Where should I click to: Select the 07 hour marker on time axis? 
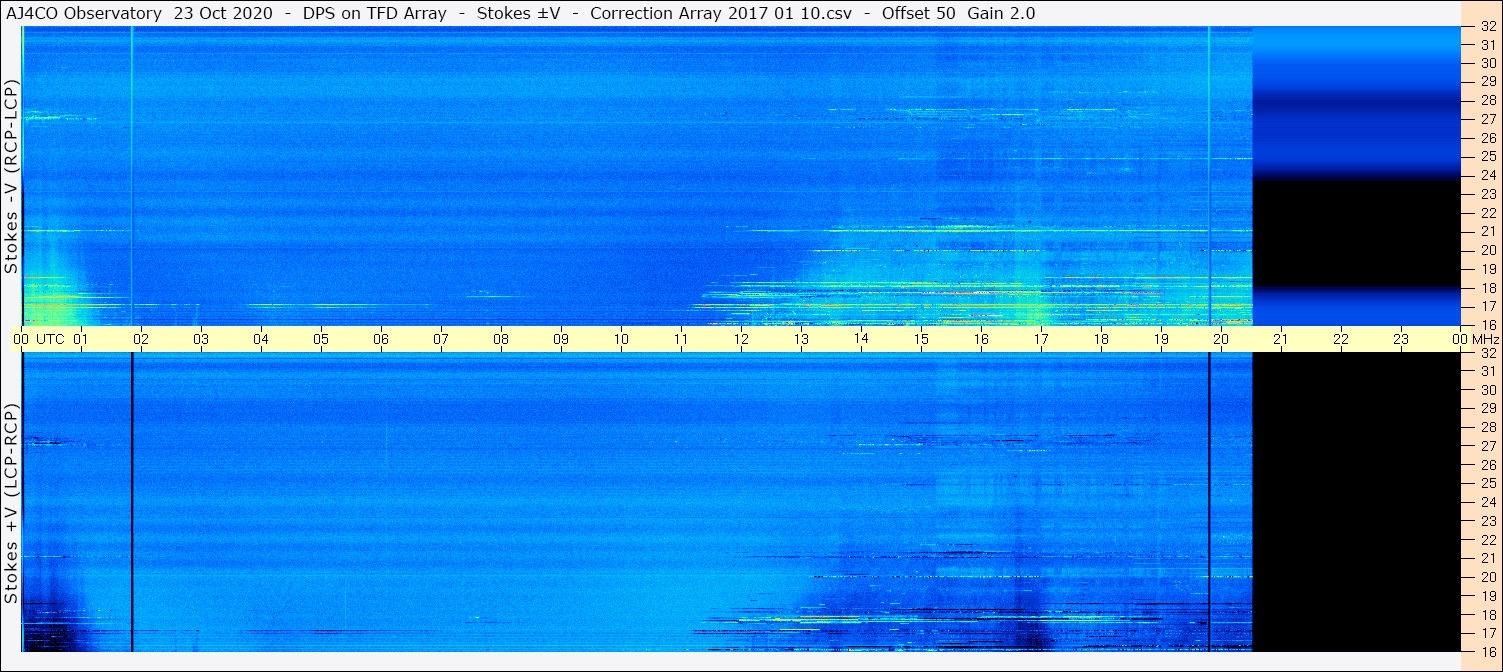(x=441, y=339)
